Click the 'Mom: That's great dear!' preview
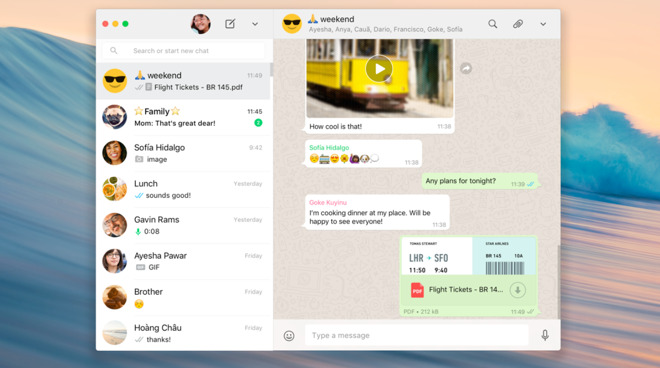Screen dimensions: 660x368 [x=175, y=123]
